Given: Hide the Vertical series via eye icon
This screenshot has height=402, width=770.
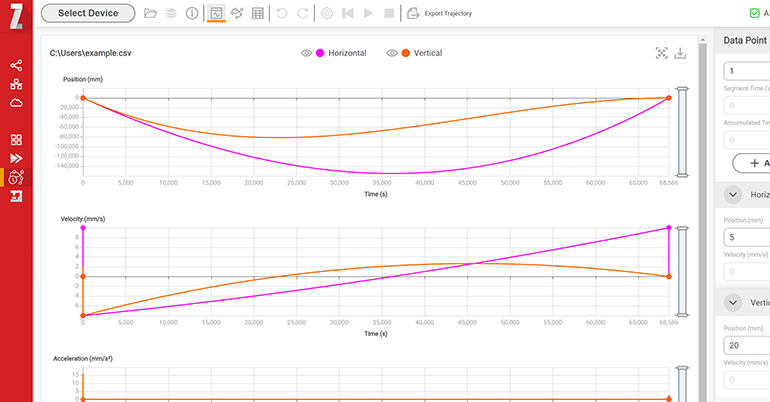Looking at the screenshot, I should point(392,53).
